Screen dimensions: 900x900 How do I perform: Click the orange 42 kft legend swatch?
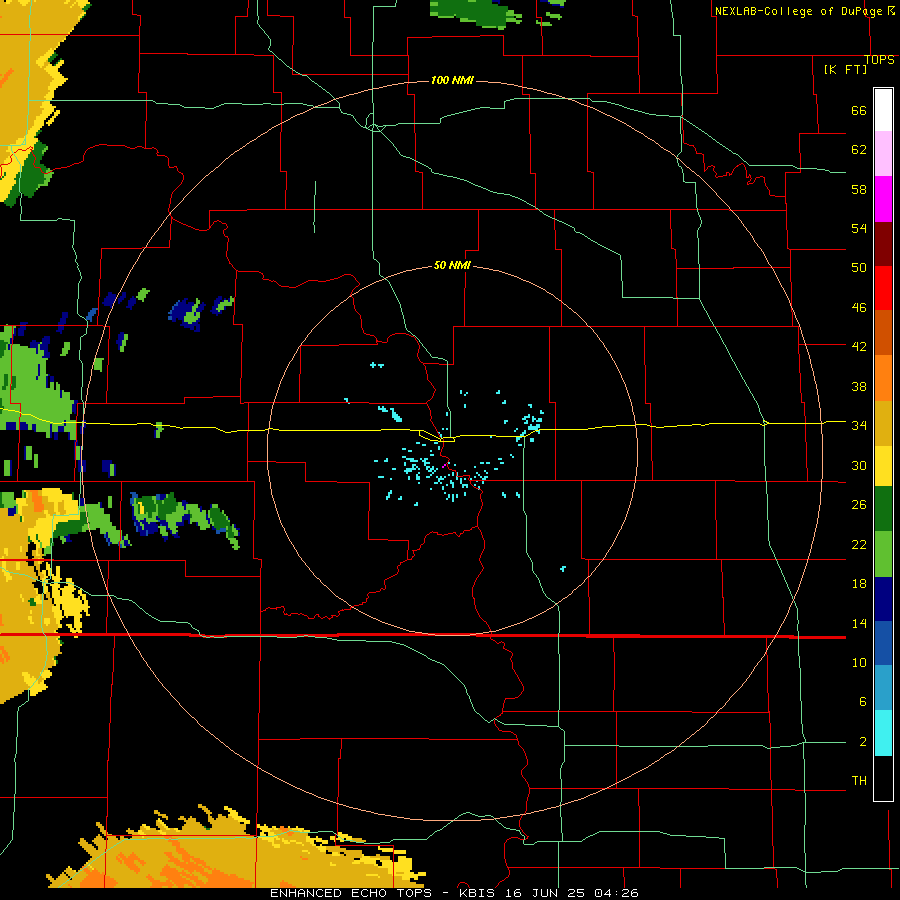(x=883, y=378)
